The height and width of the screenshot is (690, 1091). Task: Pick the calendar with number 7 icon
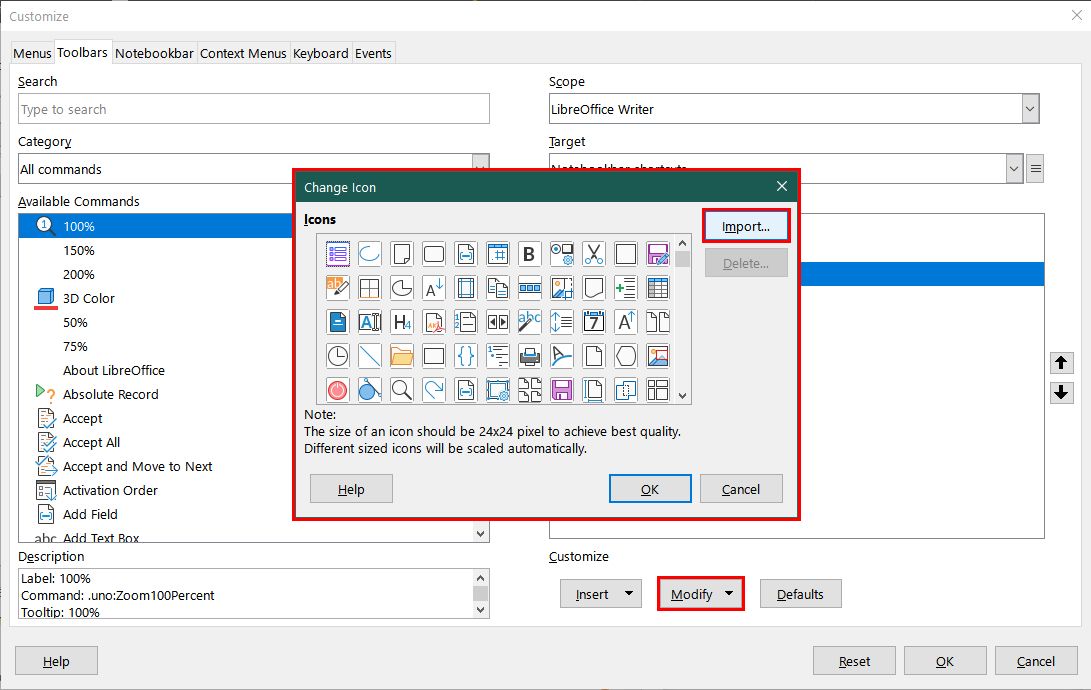(593, 321)
